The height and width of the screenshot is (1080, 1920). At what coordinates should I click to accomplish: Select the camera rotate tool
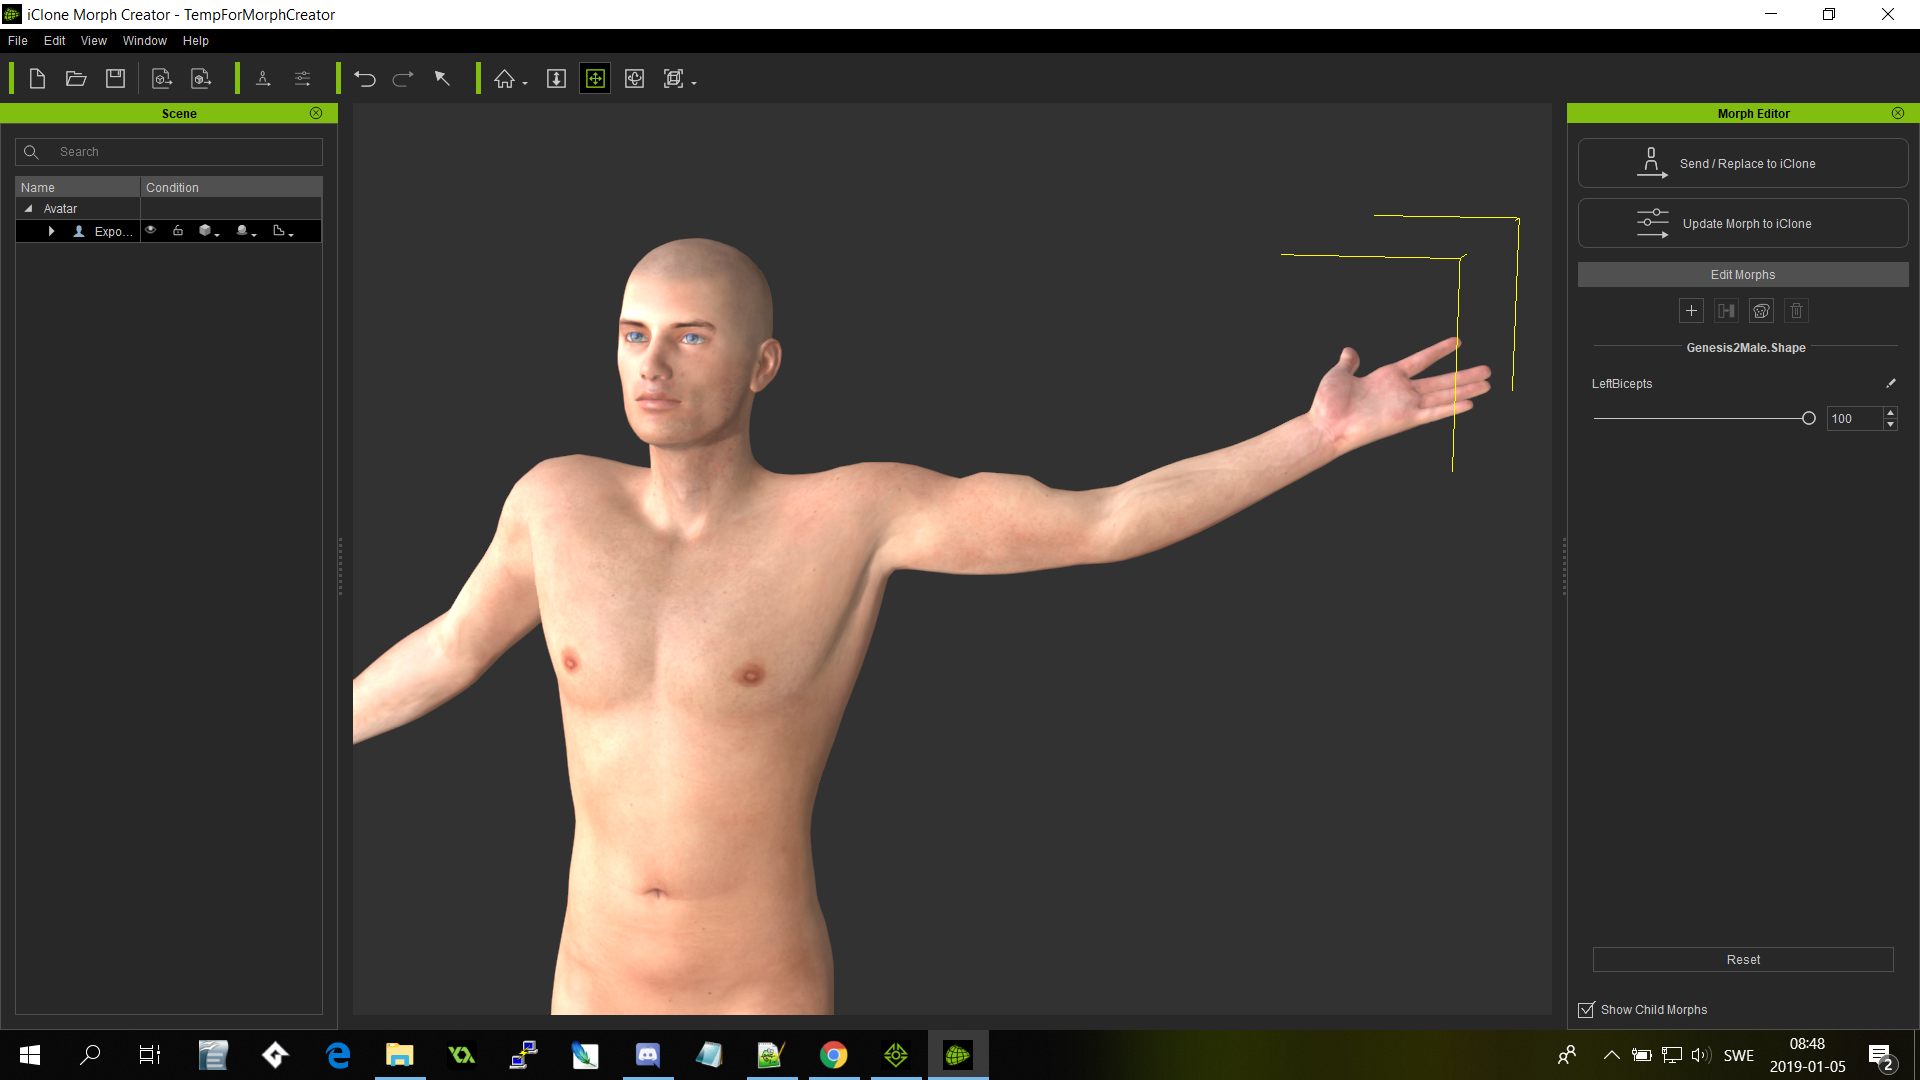click(x=634, y=79)
